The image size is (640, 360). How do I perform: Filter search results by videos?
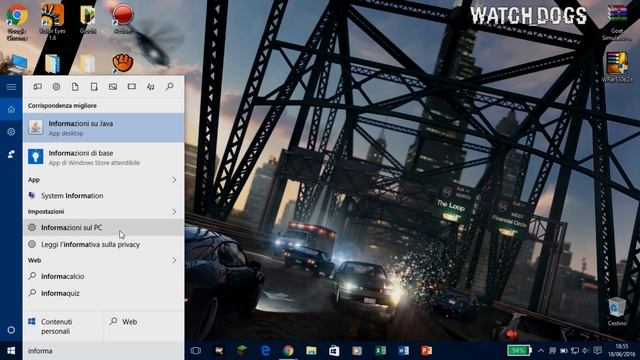coord(131,87)
